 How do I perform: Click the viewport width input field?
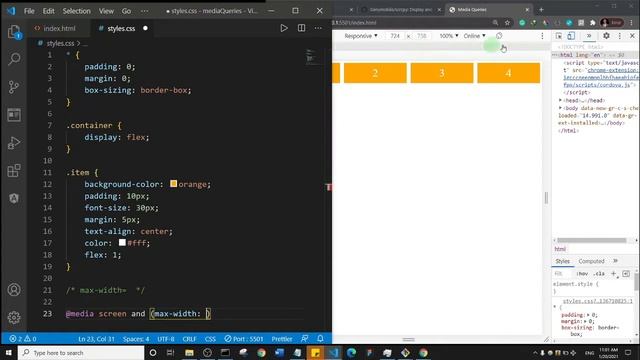395,36
